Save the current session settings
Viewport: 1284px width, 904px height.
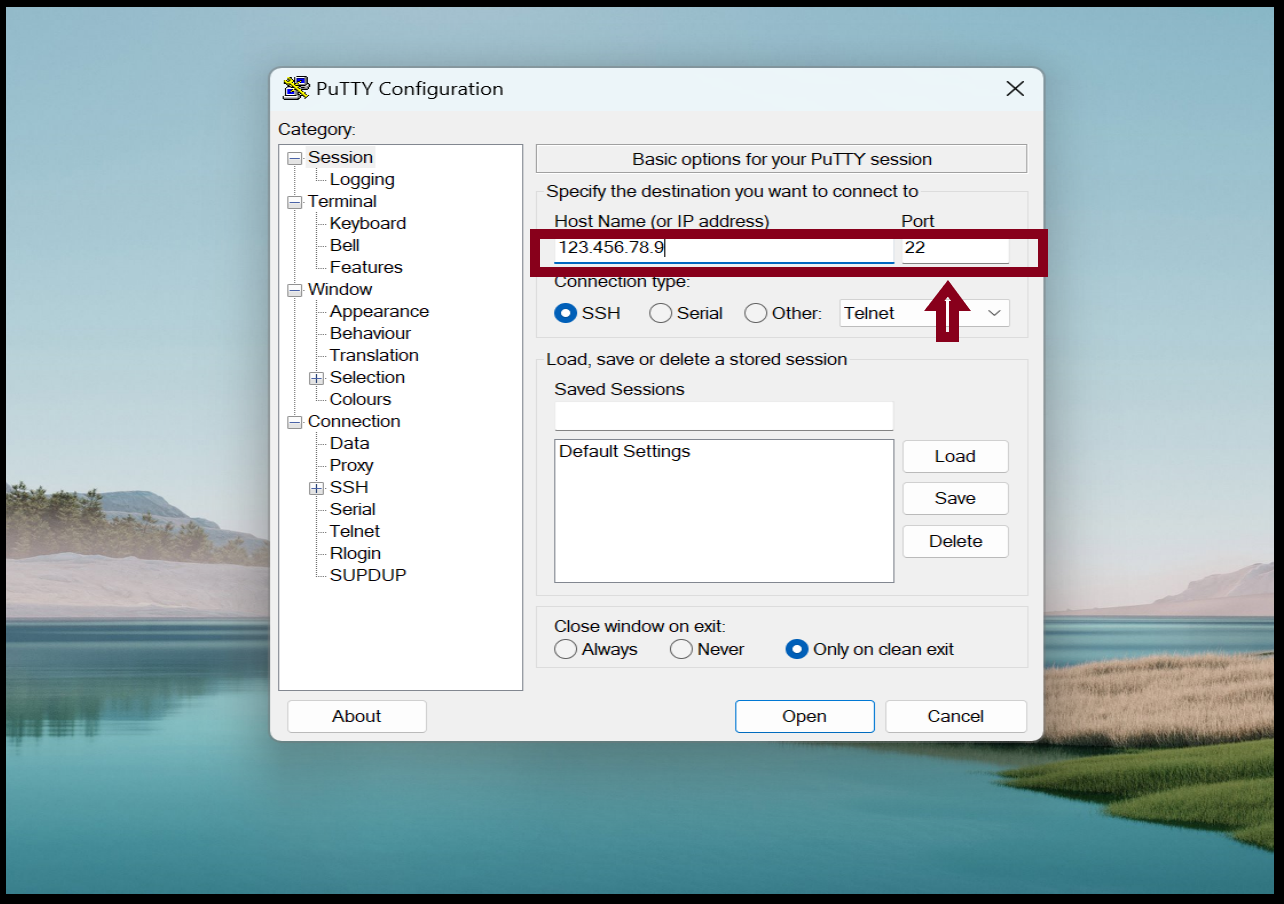pos(955,498)
